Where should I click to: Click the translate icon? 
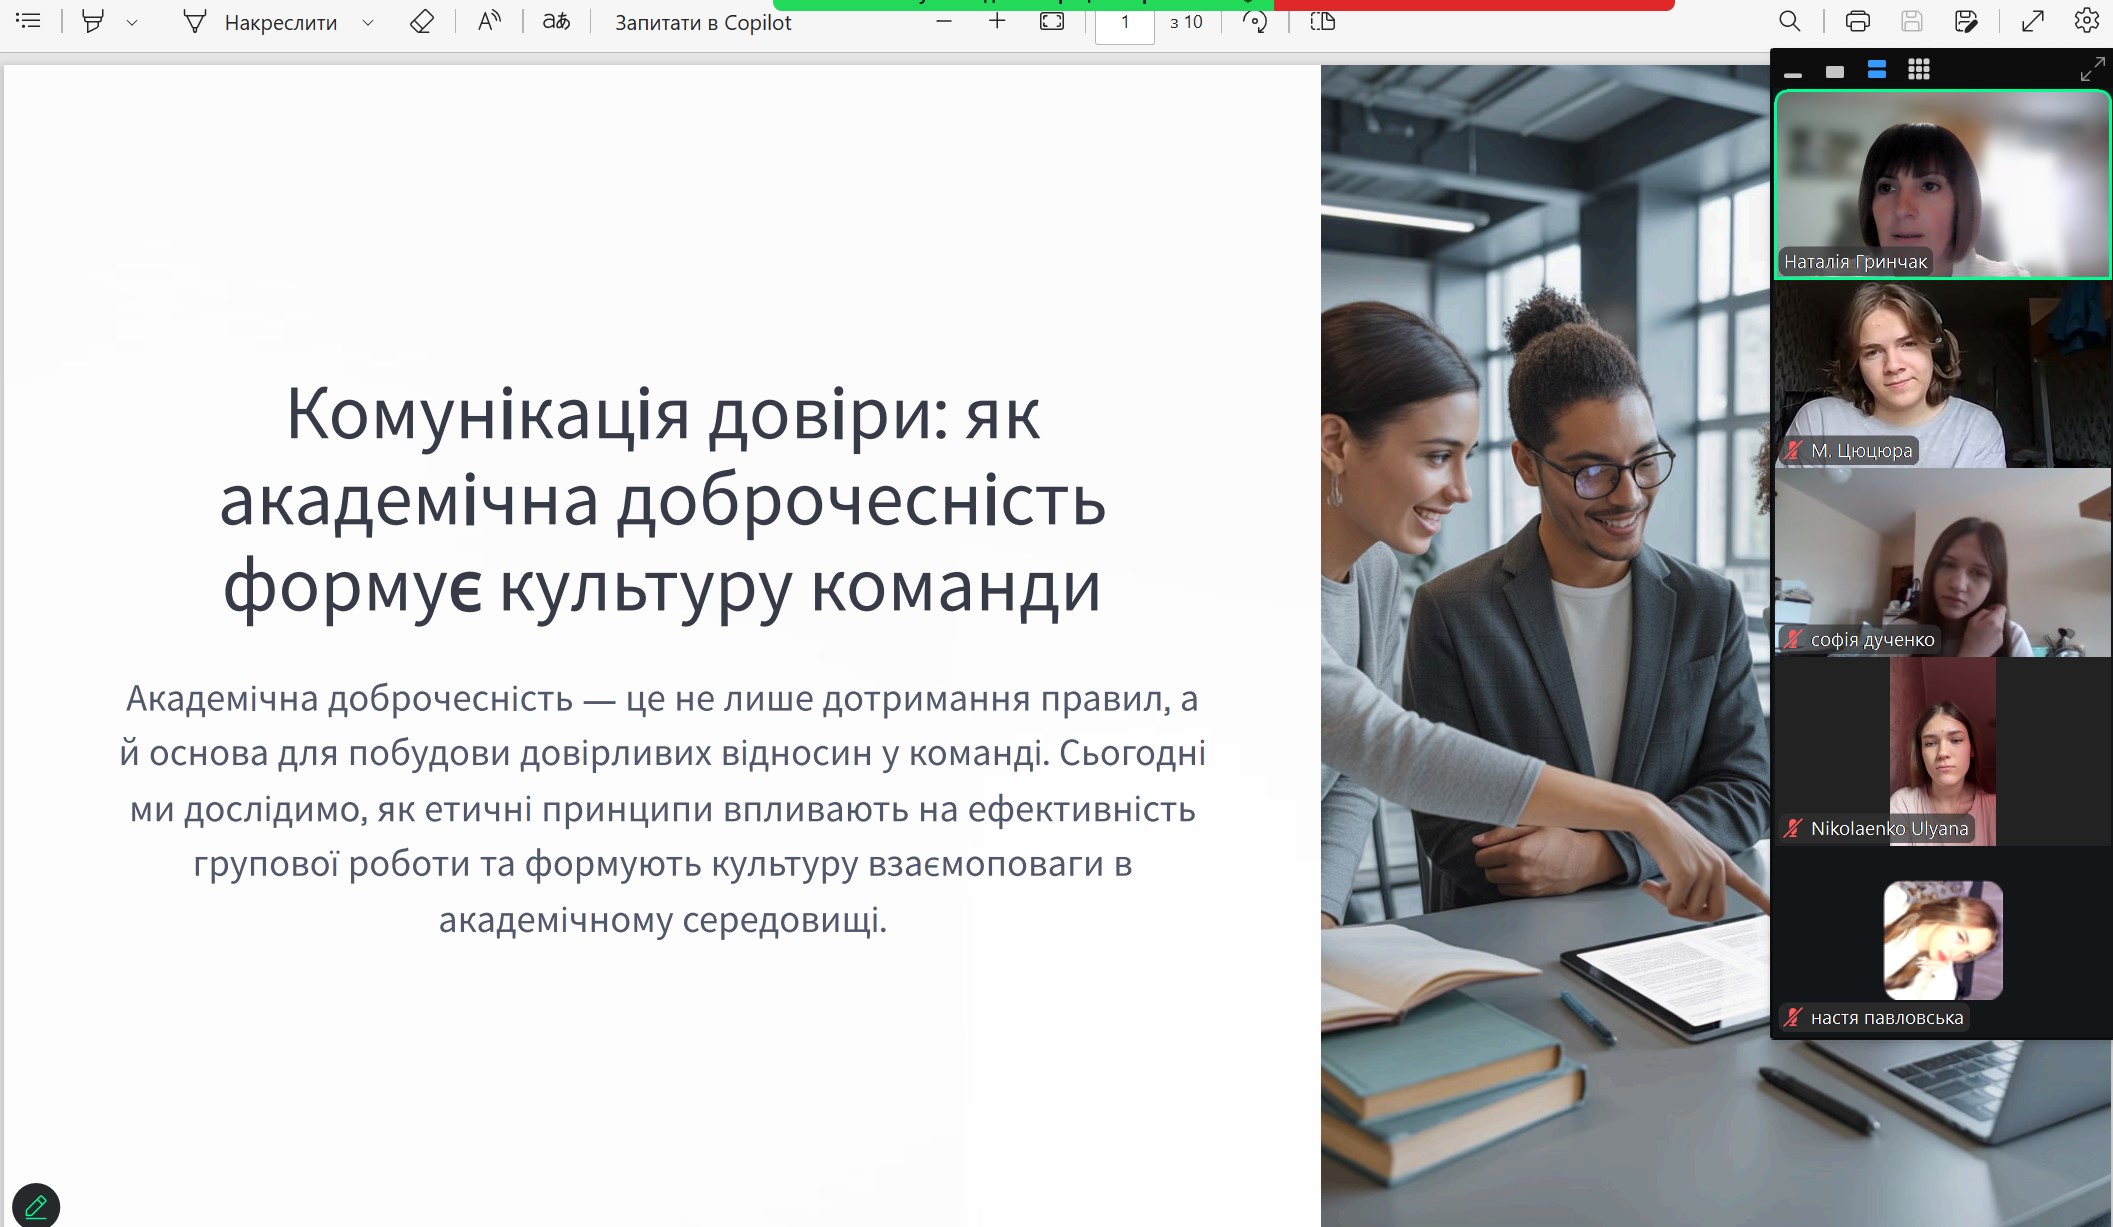[x=556, y=22]
